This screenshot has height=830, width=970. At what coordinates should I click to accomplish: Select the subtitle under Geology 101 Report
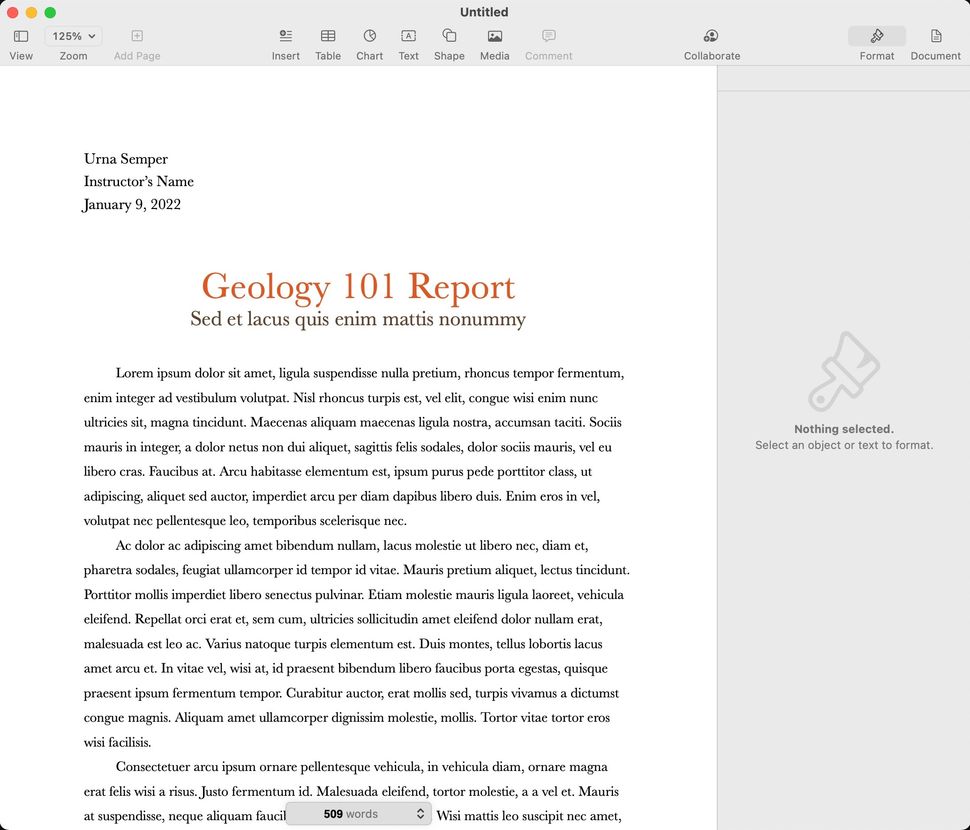click(x=358, y=318)
